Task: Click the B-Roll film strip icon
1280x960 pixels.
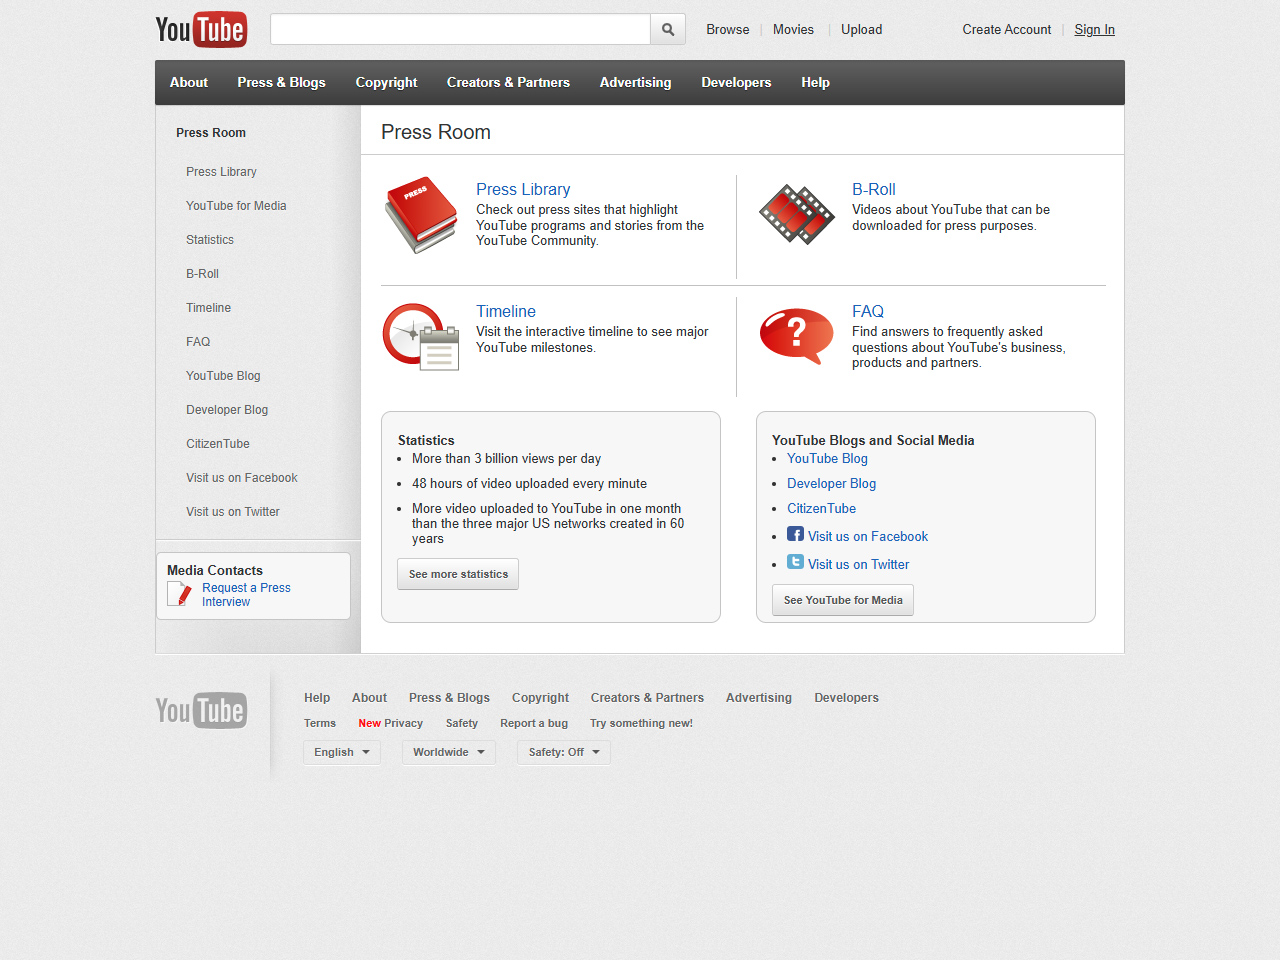Action: [797, 214]
